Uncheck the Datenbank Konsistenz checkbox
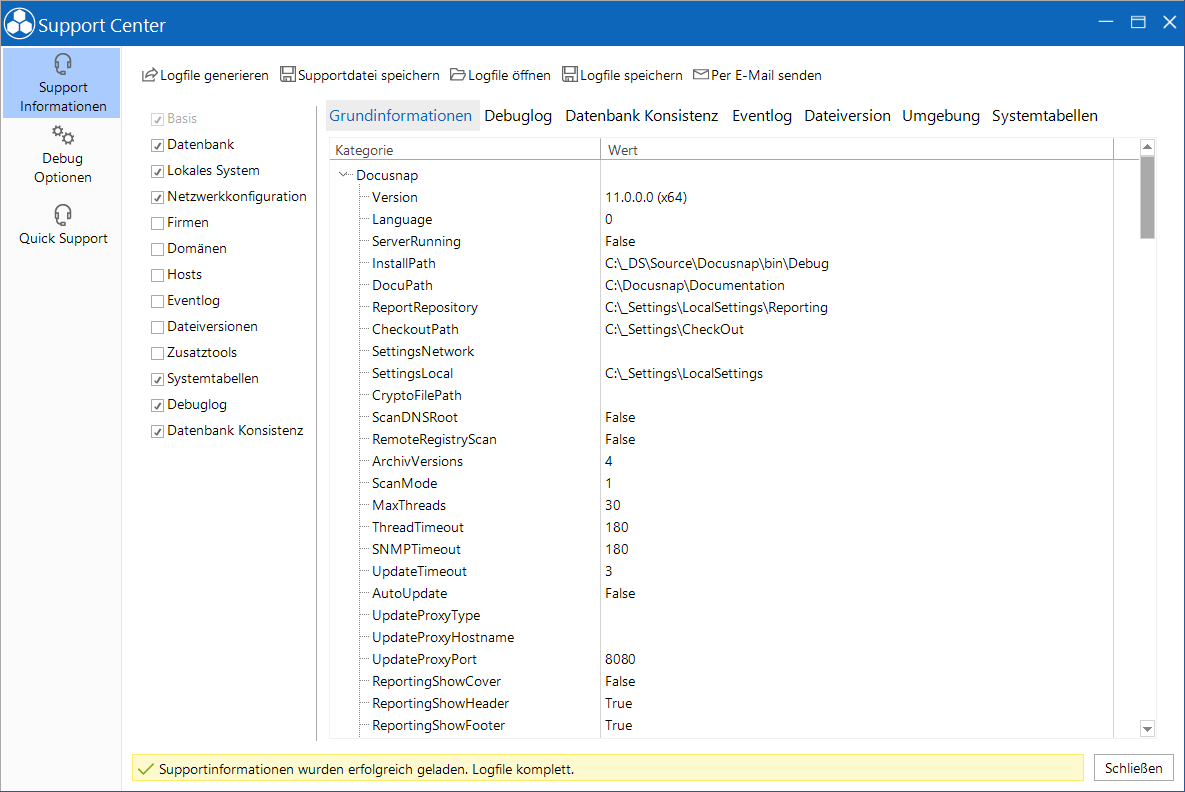Screen dimensions: 1185x792 pos(157,432)
